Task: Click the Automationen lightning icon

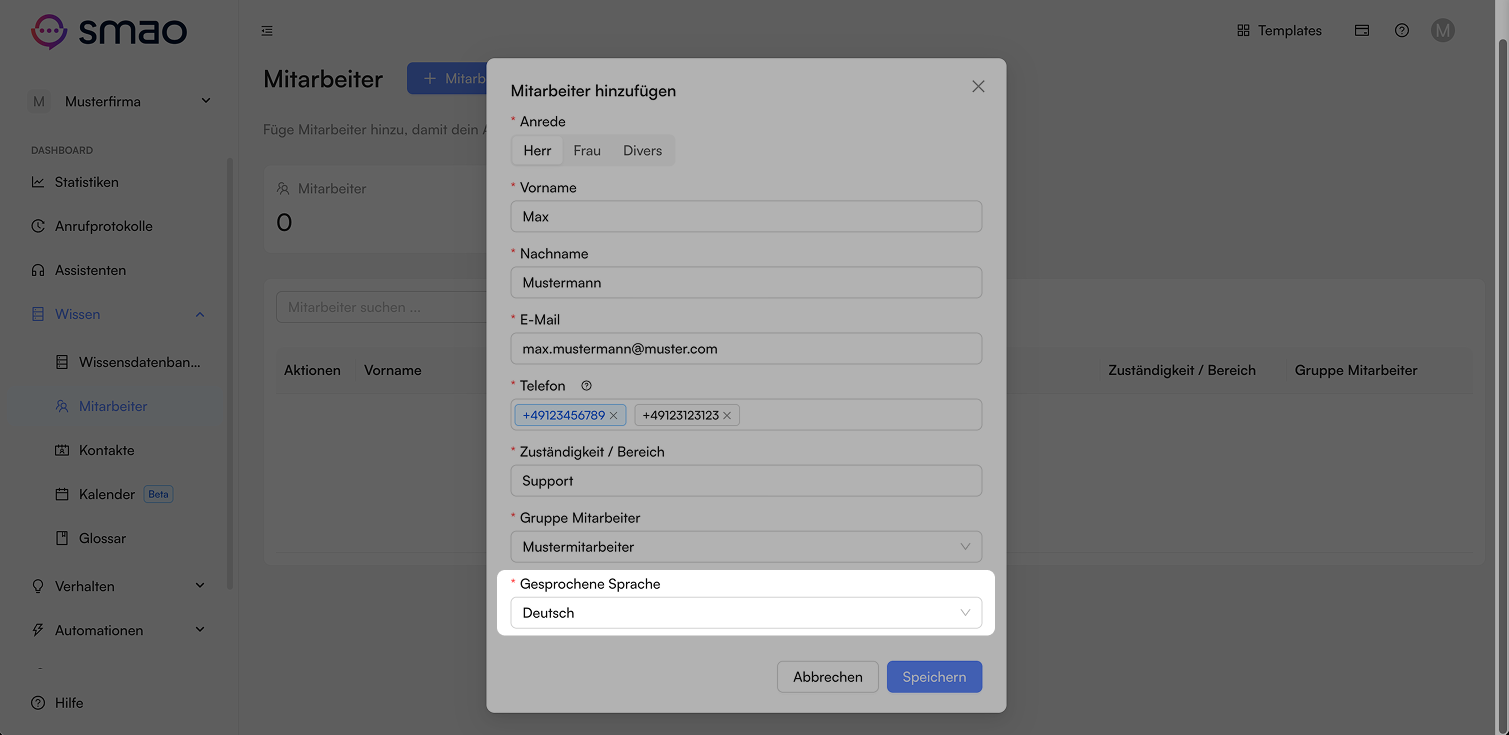Action: coord(38,630)
